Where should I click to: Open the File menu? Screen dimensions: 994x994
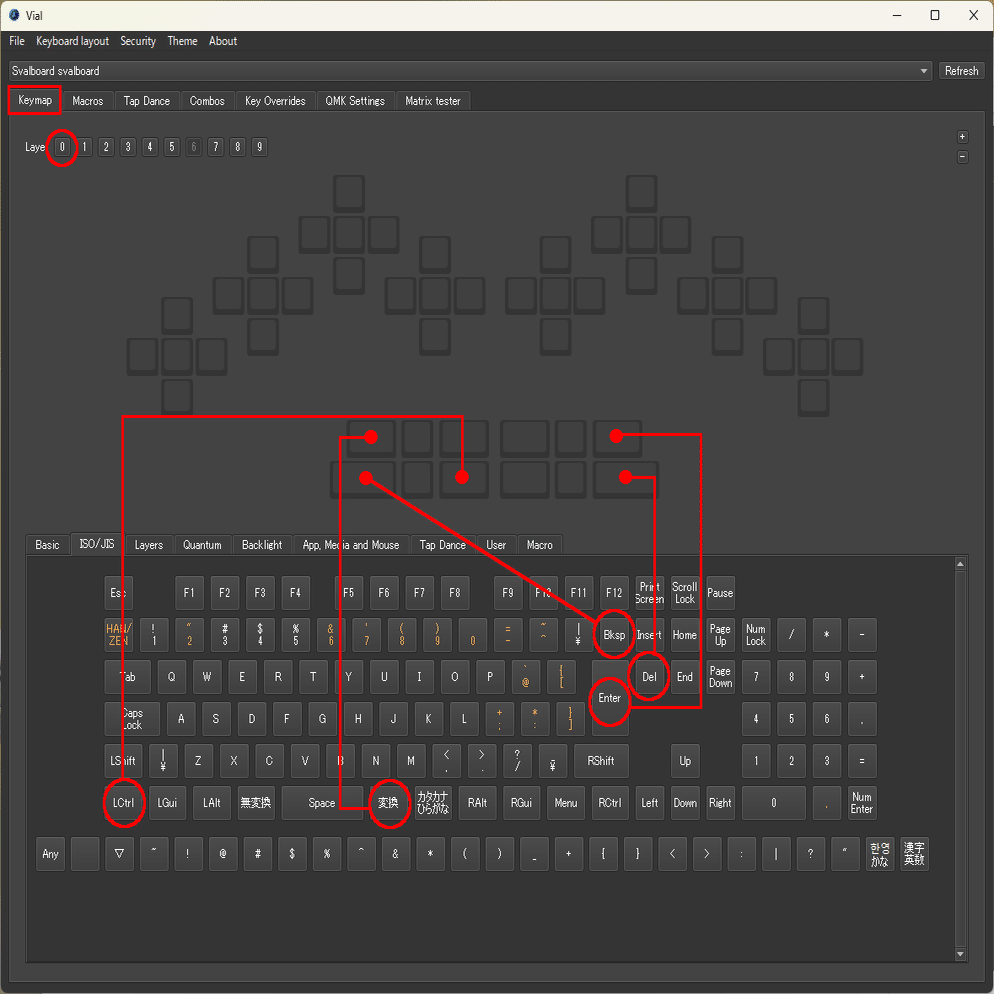tap(16, 41)
